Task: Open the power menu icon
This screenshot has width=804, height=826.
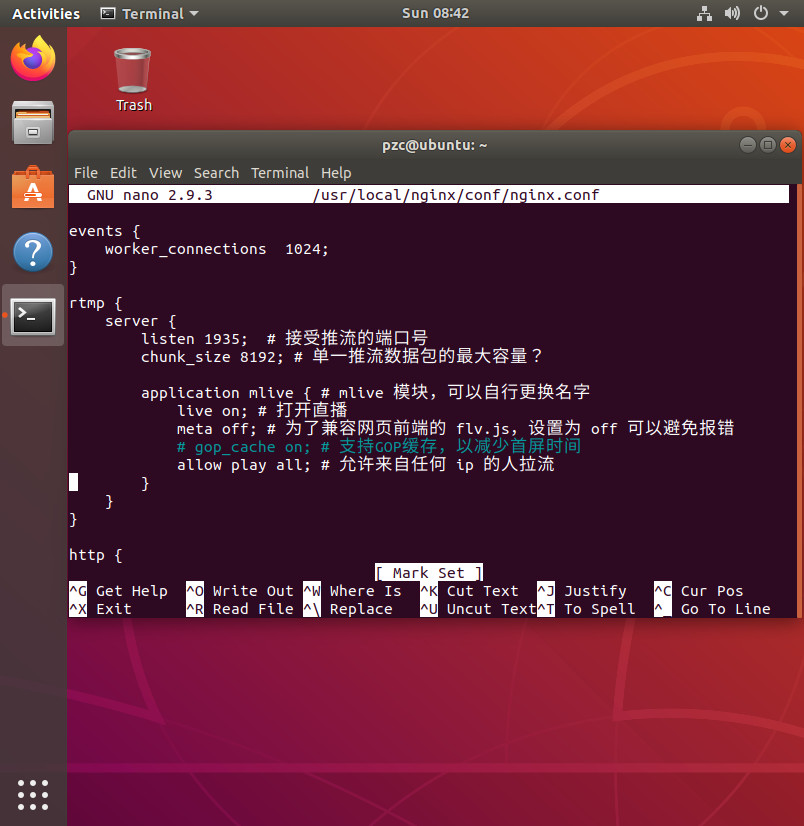Action: point(760,13)
